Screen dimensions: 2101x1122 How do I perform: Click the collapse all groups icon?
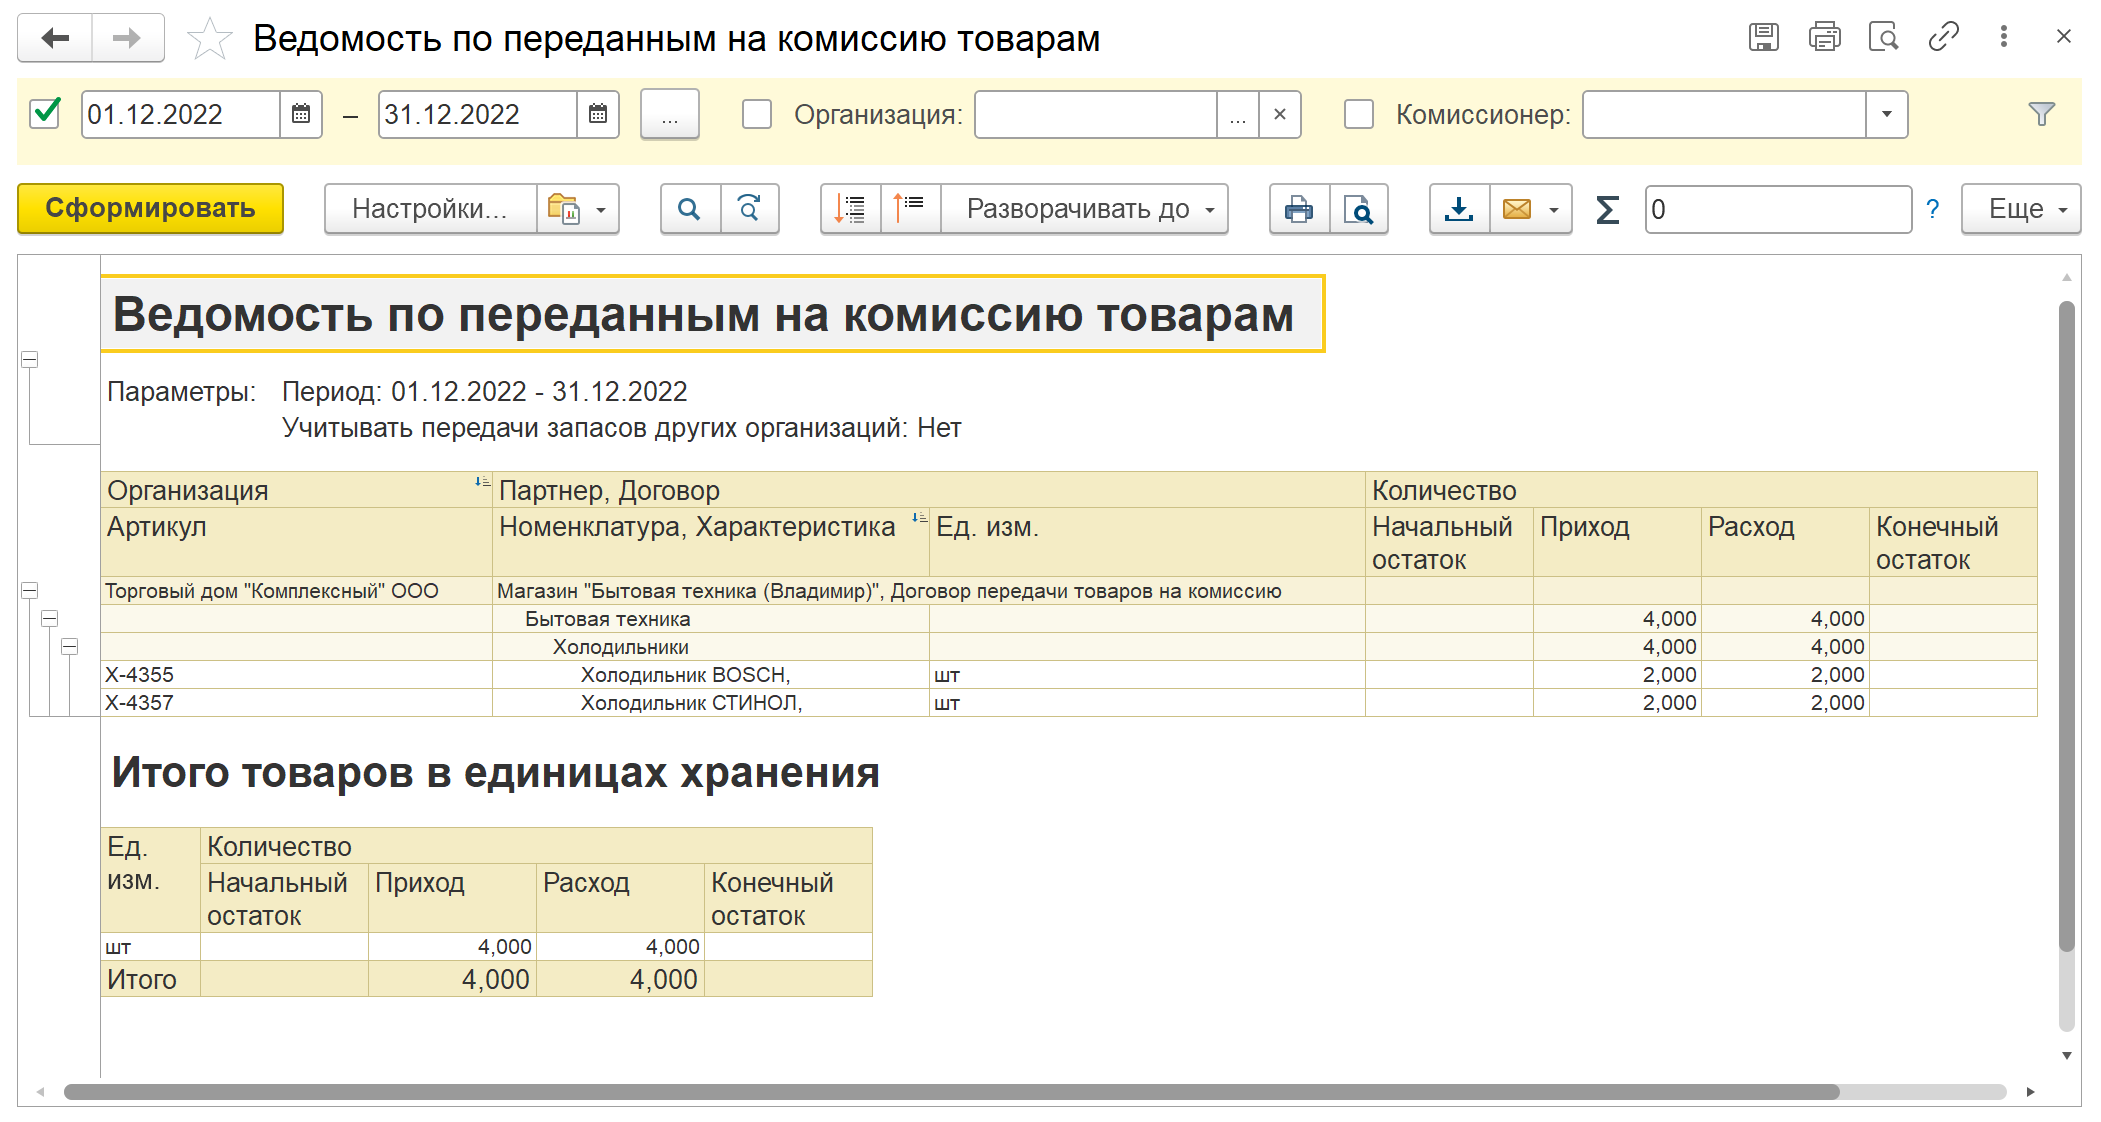[x=909, y=209]
